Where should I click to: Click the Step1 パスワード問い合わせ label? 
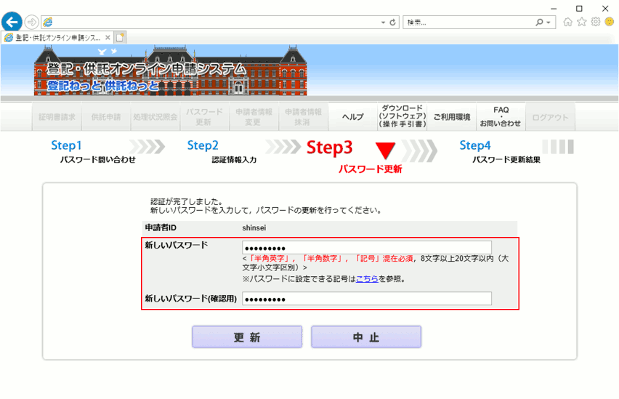[94, 152]
